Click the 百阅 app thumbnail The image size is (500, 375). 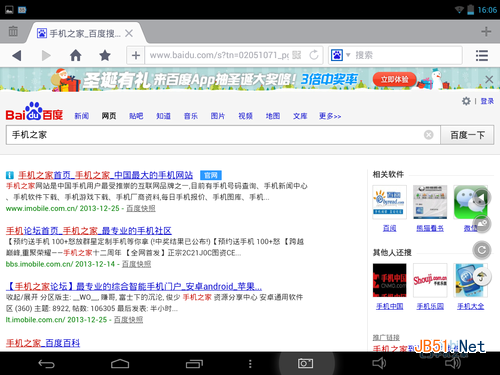(389, 202)
